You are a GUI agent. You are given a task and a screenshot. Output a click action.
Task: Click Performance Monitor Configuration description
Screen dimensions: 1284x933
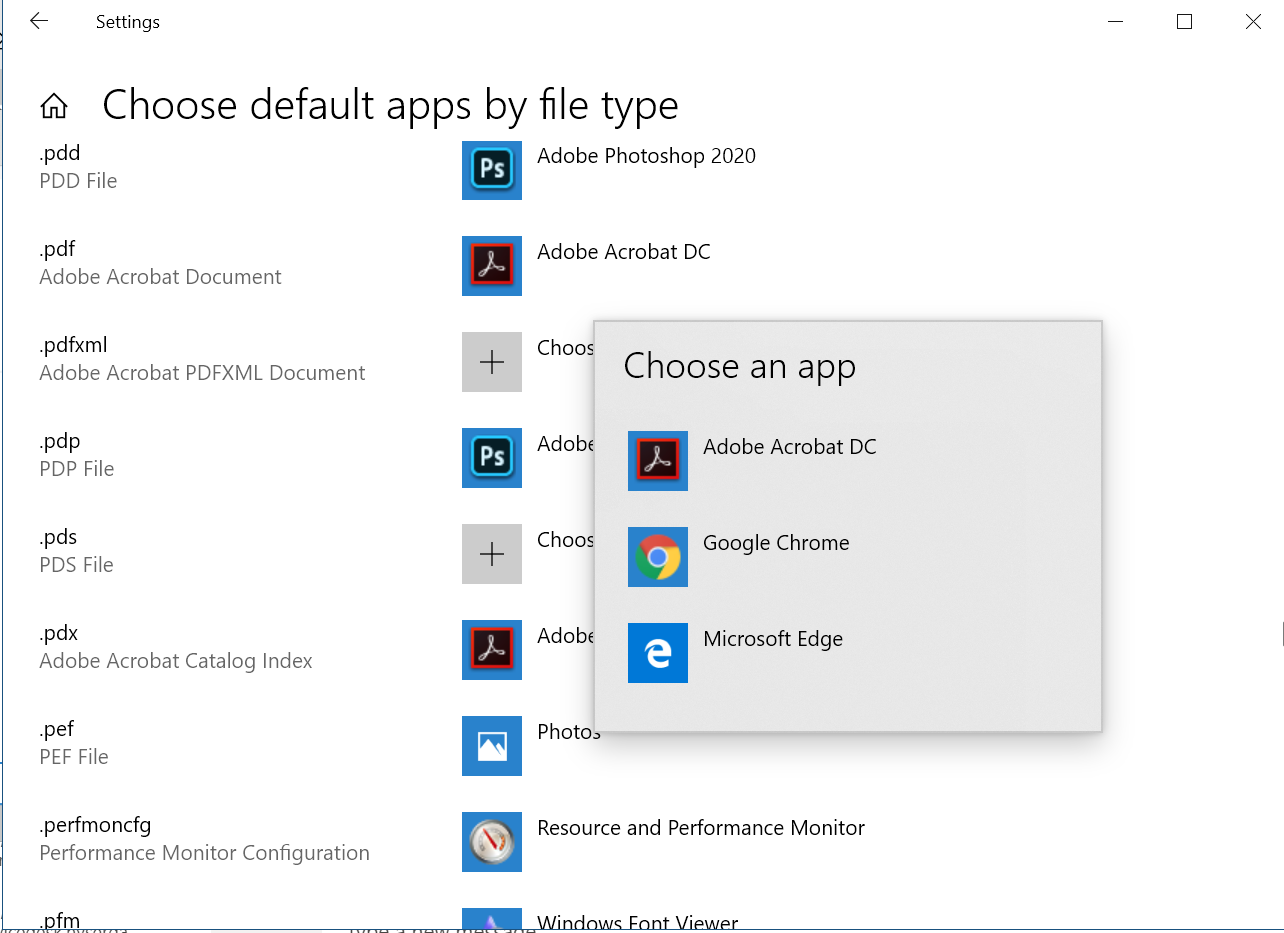point(204,853)
